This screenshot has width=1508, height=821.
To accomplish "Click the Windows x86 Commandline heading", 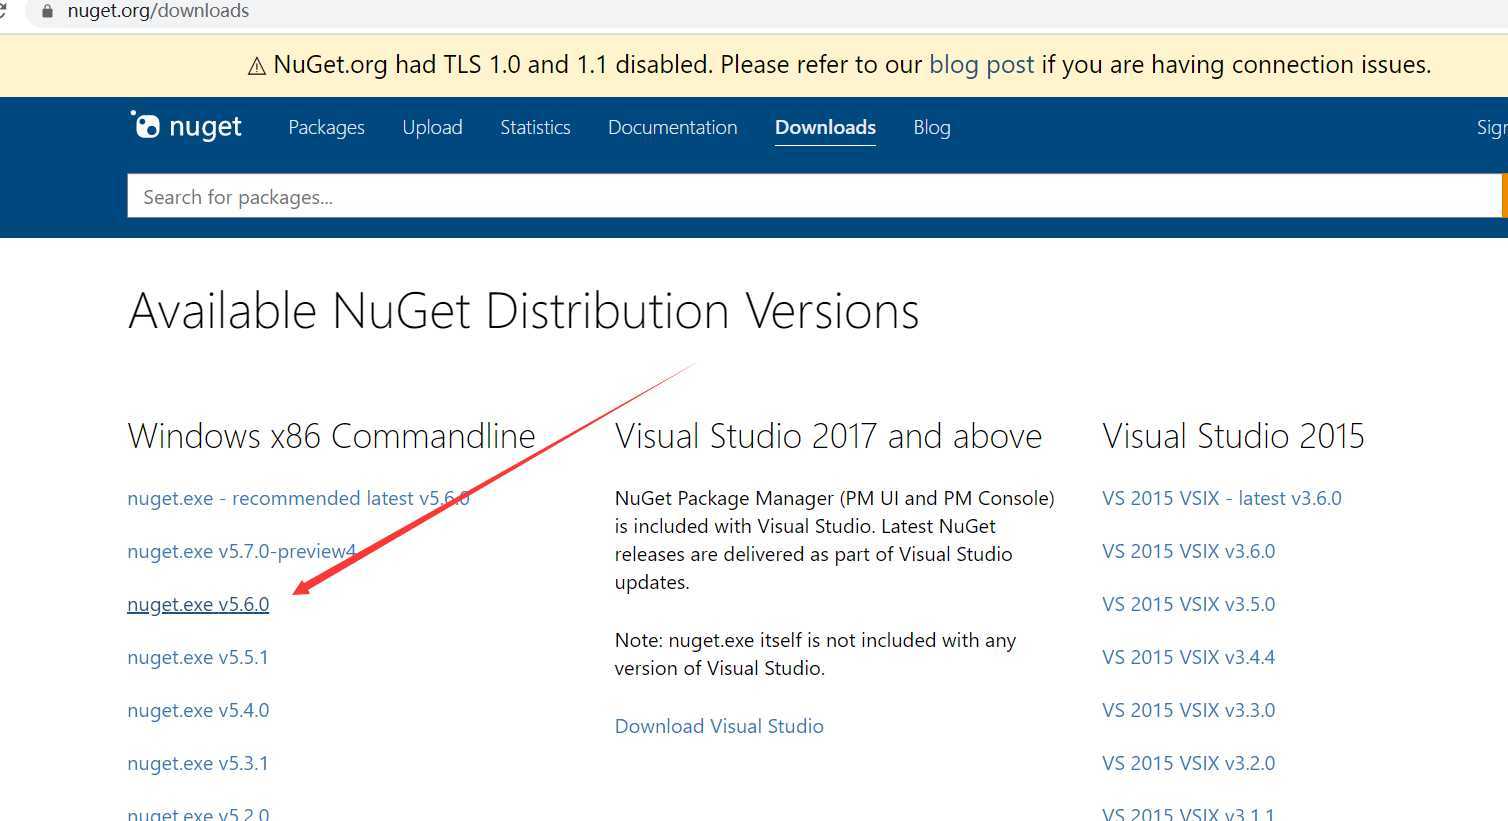I will tap(331, 436).
